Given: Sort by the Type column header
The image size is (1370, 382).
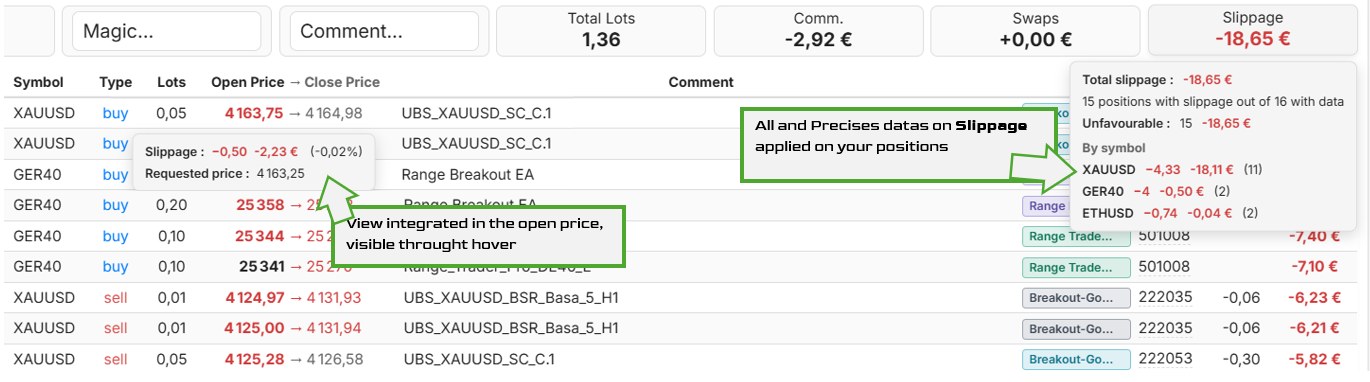Looking at the screenshot, I should pyautogui.click(x=116, y=82).
